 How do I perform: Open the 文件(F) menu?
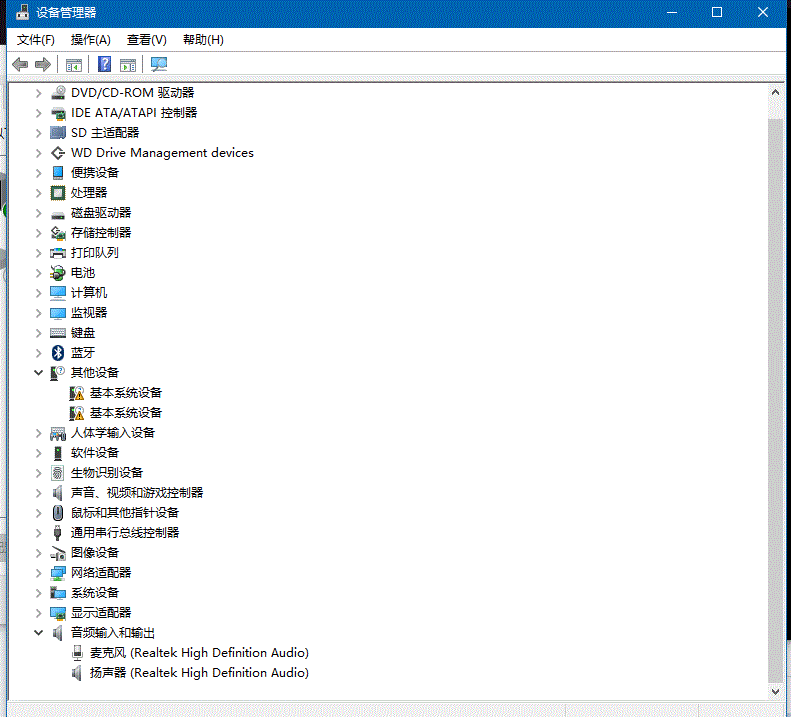35,39
